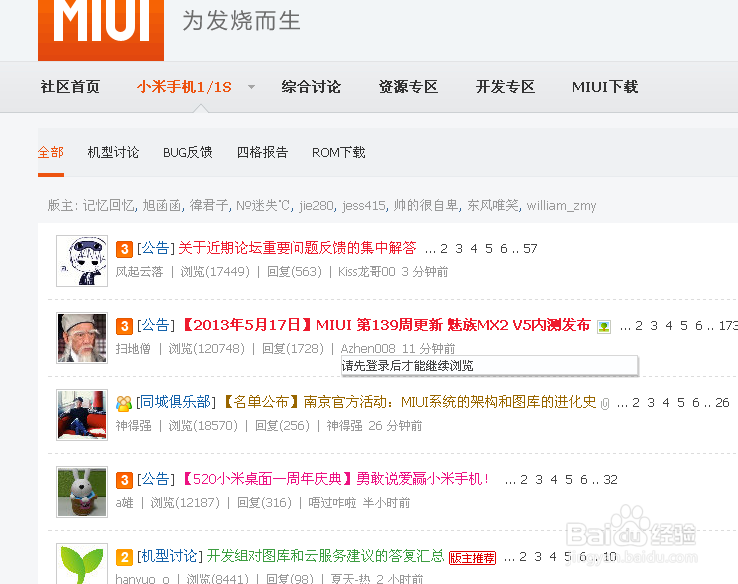Switch to the 机型讨论 tab

point(113,152)
